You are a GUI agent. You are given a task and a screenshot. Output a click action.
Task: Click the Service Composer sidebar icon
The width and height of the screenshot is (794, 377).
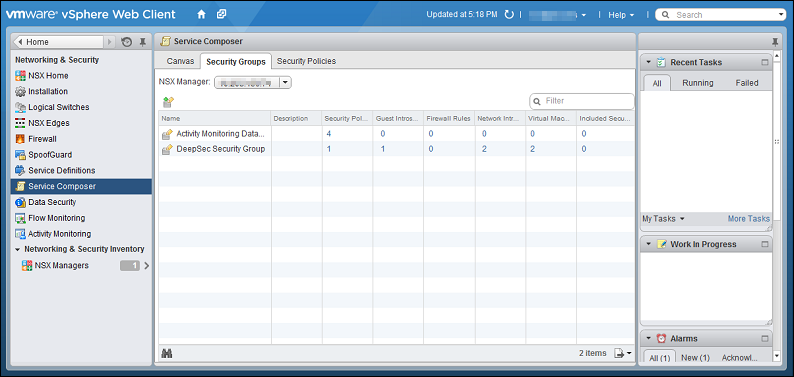(21, 186)
